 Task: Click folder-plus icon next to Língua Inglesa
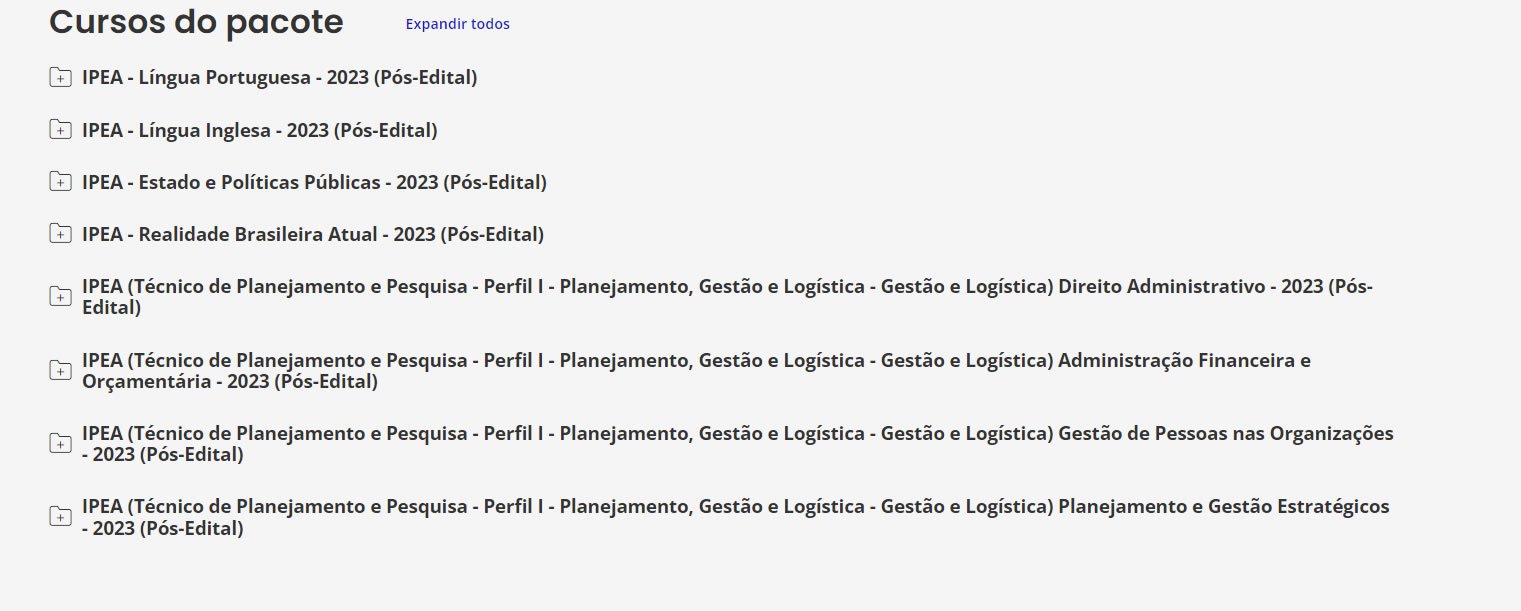click(x=60, y=130)
